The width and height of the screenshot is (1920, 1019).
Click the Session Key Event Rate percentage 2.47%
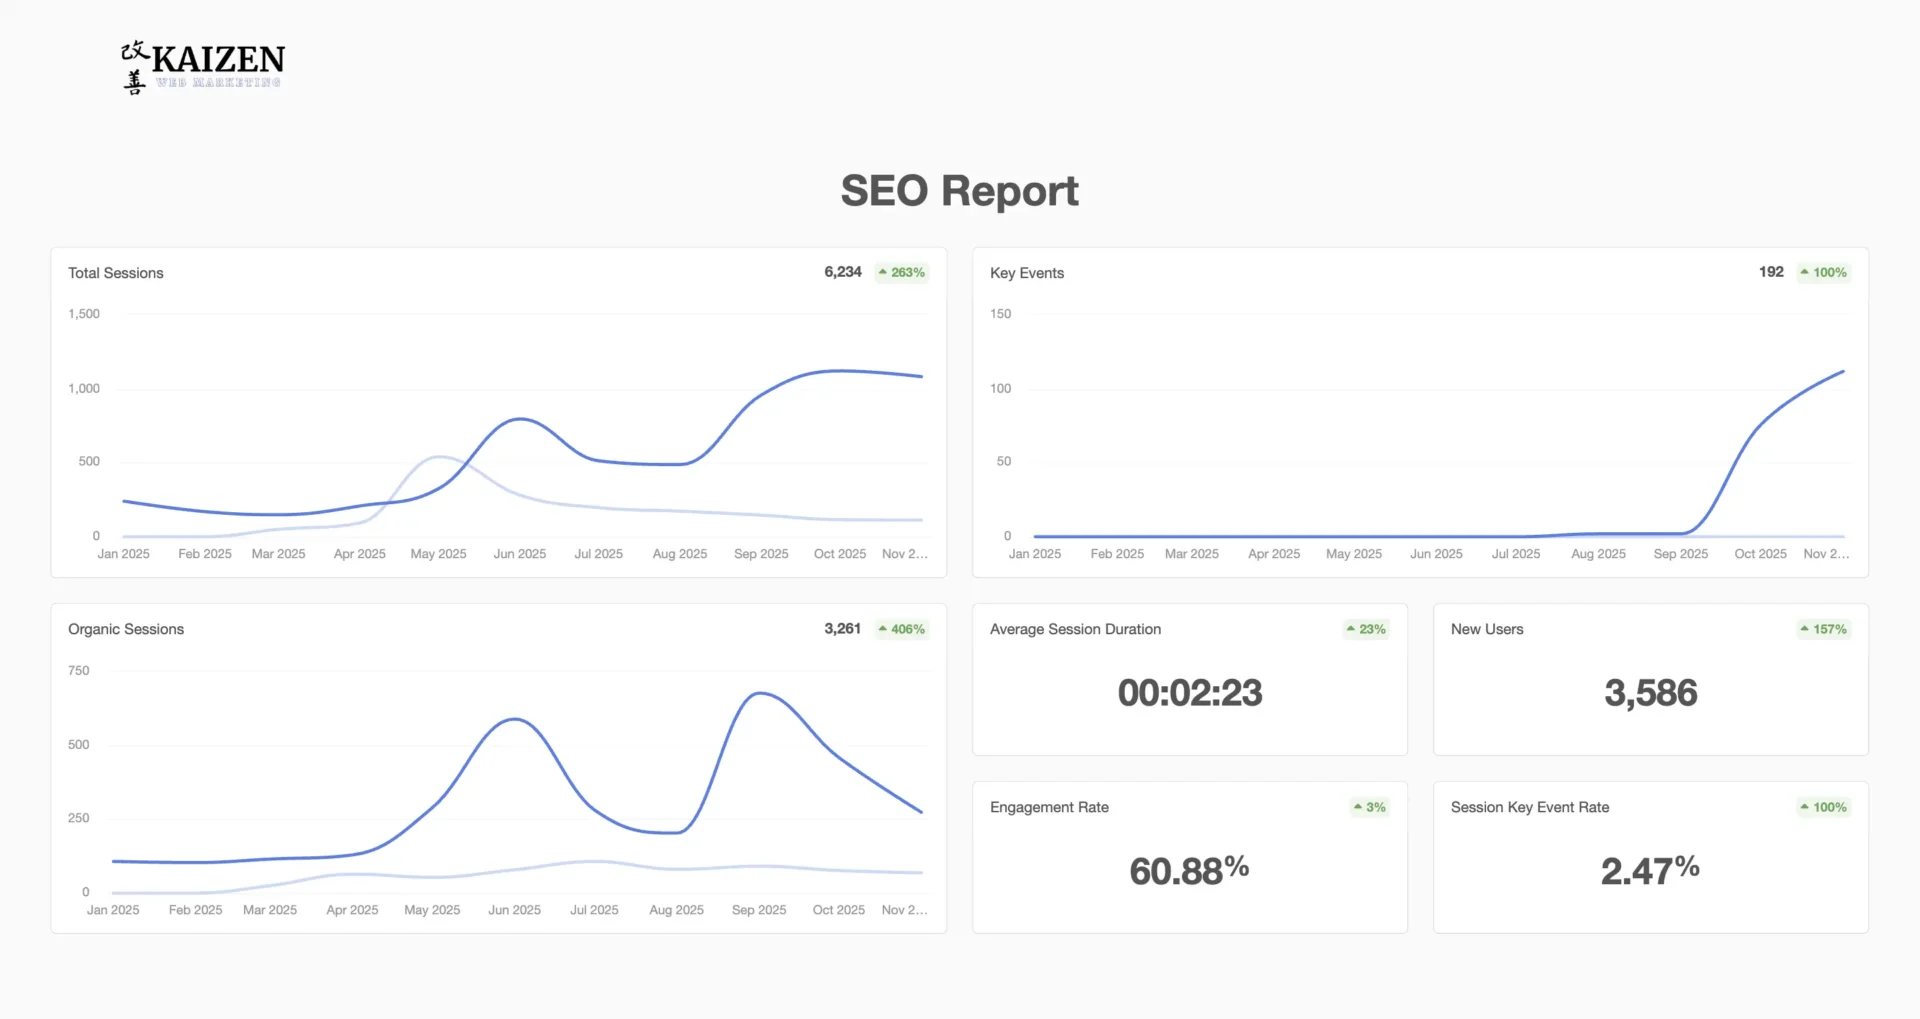click(1650, 870)
